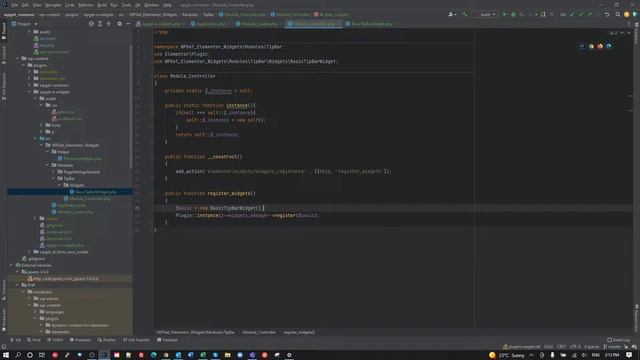This screenshot has width=640, height=360.
Task: Click the Search Everywhere magnifier icon
Action: tap(618, 14)
